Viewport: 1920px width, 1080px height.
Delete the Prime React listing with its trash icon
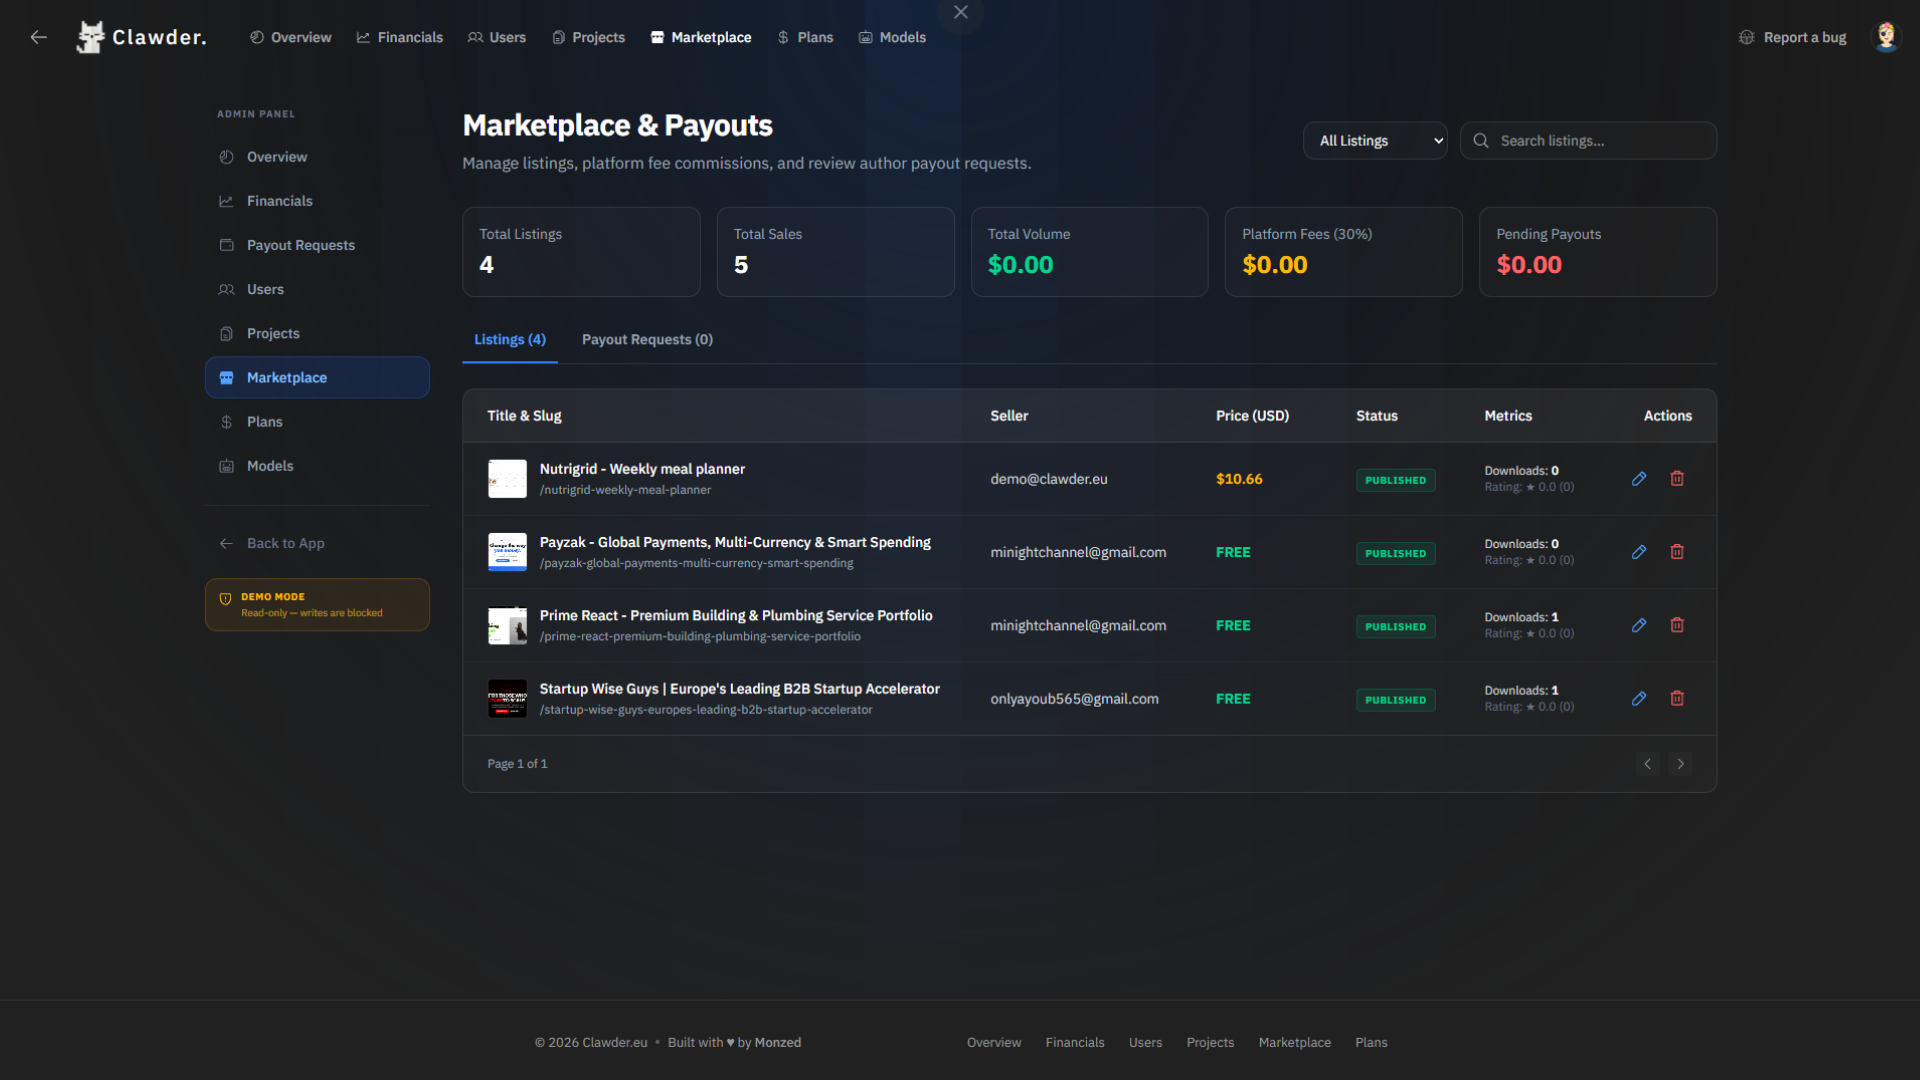pyautogui.click(x=1677, y=625)
